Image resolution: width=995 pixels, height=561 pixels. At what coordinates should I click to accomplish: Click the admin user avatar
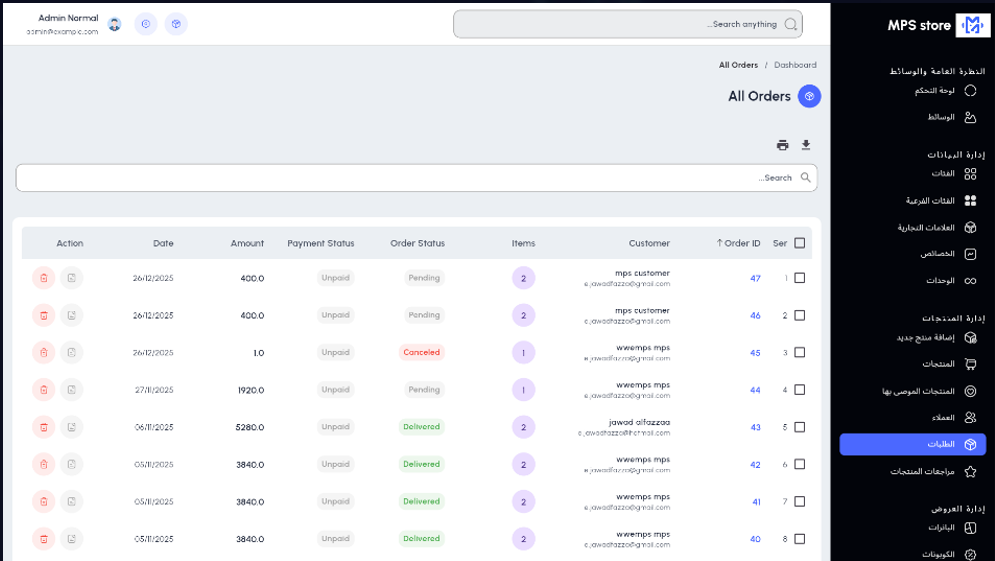115,24
